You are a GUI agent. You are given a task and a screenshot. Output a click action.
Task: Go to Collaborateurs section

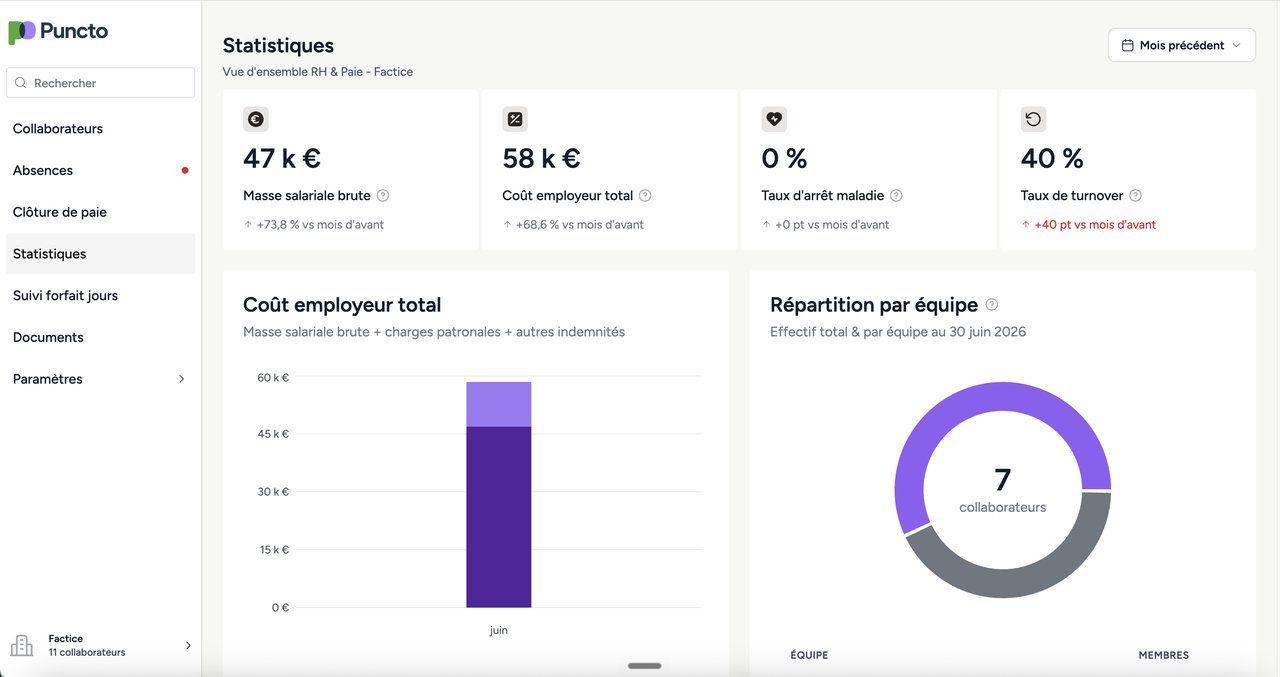click(x=100, y=129)
